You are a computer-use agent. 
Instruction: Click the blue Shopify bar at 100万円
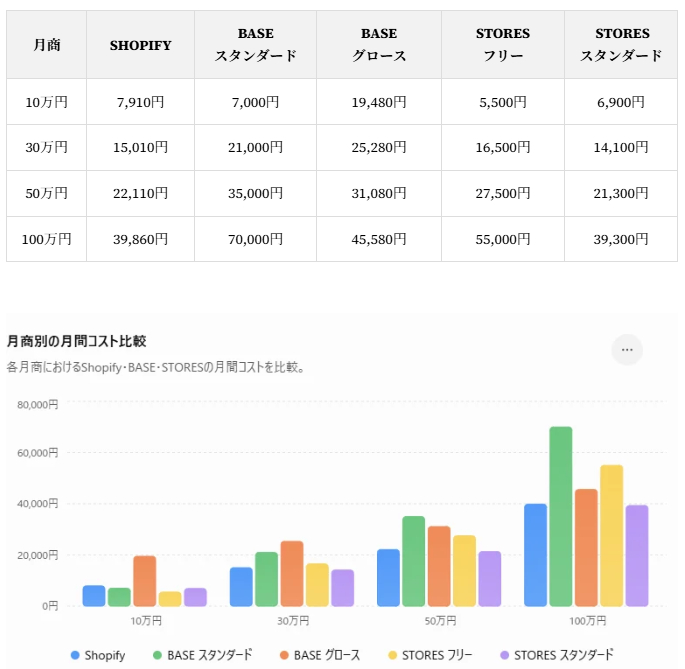point(535,555)
